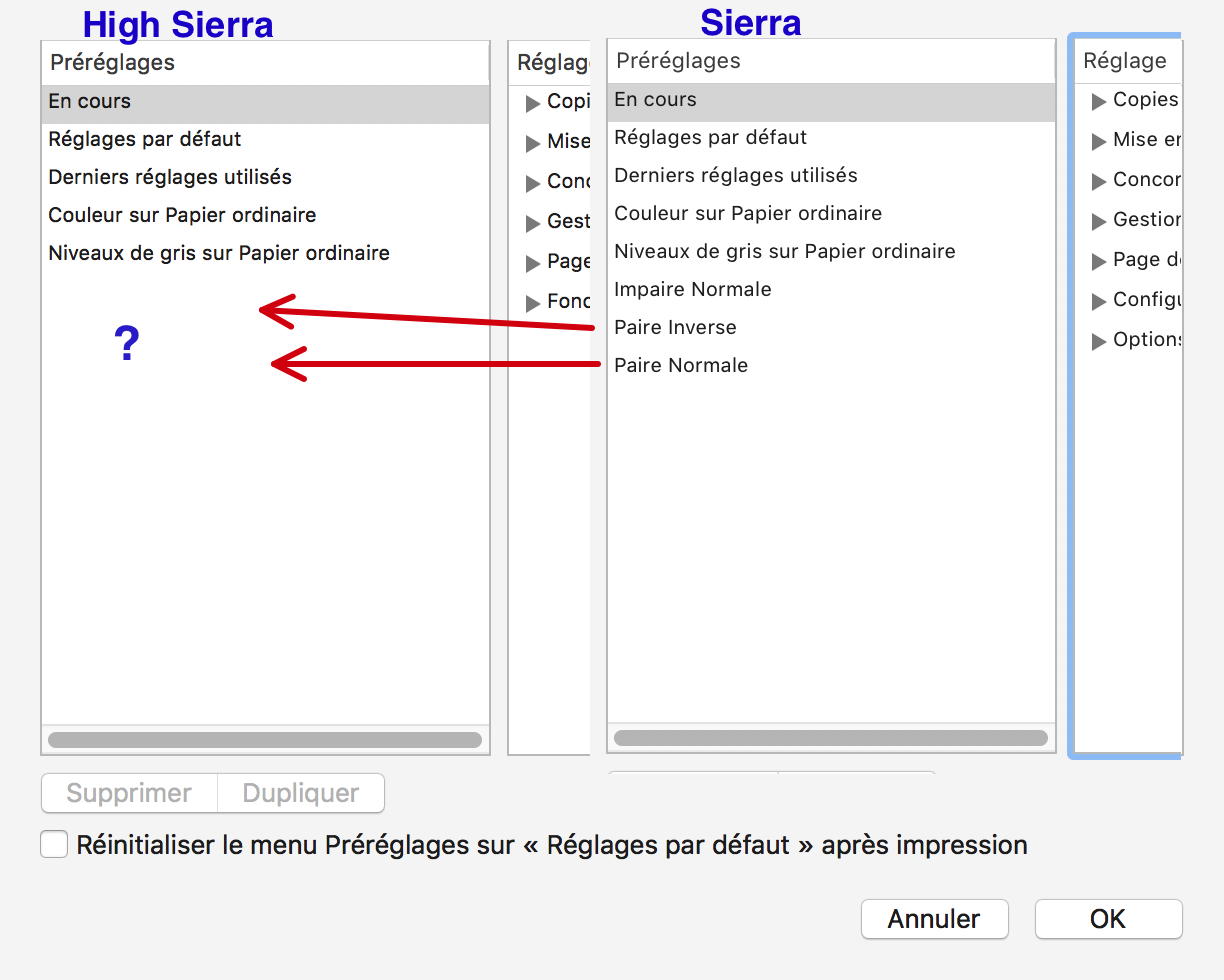Screen dimensions: 1224x980
Task: Click the Supprimer button
Action: tap(129, 793)
